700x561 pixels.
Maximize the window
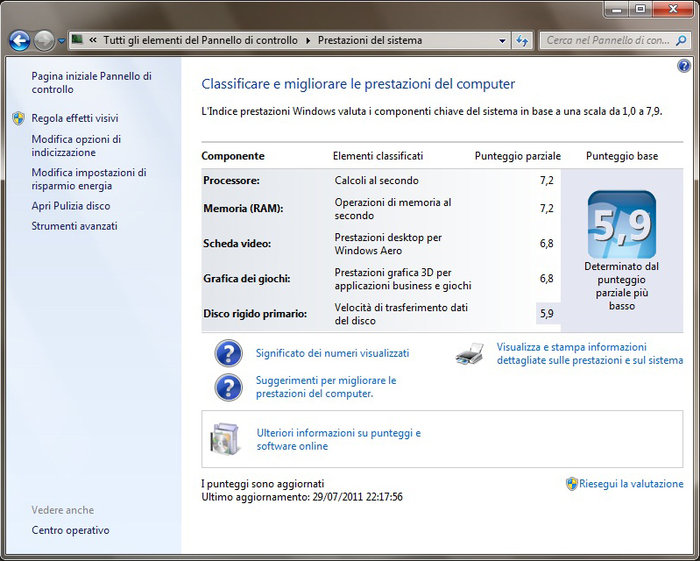pyautogui.click(x=640, y=10)
